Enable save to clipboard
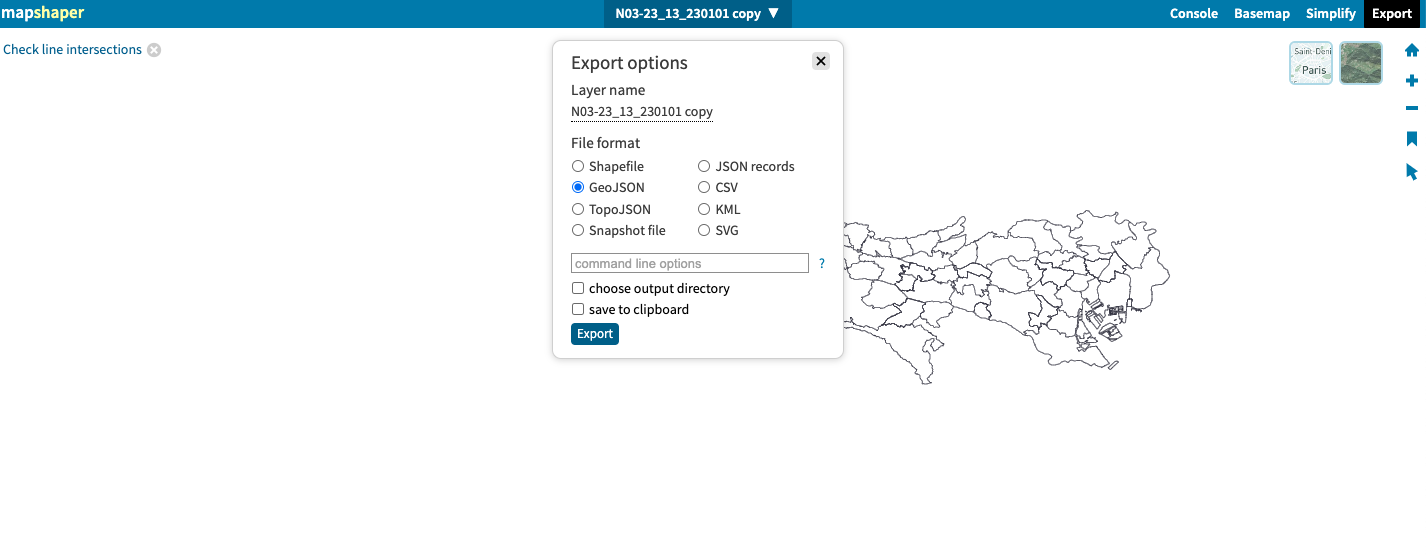1426x557 pixels. coord(578,310)
